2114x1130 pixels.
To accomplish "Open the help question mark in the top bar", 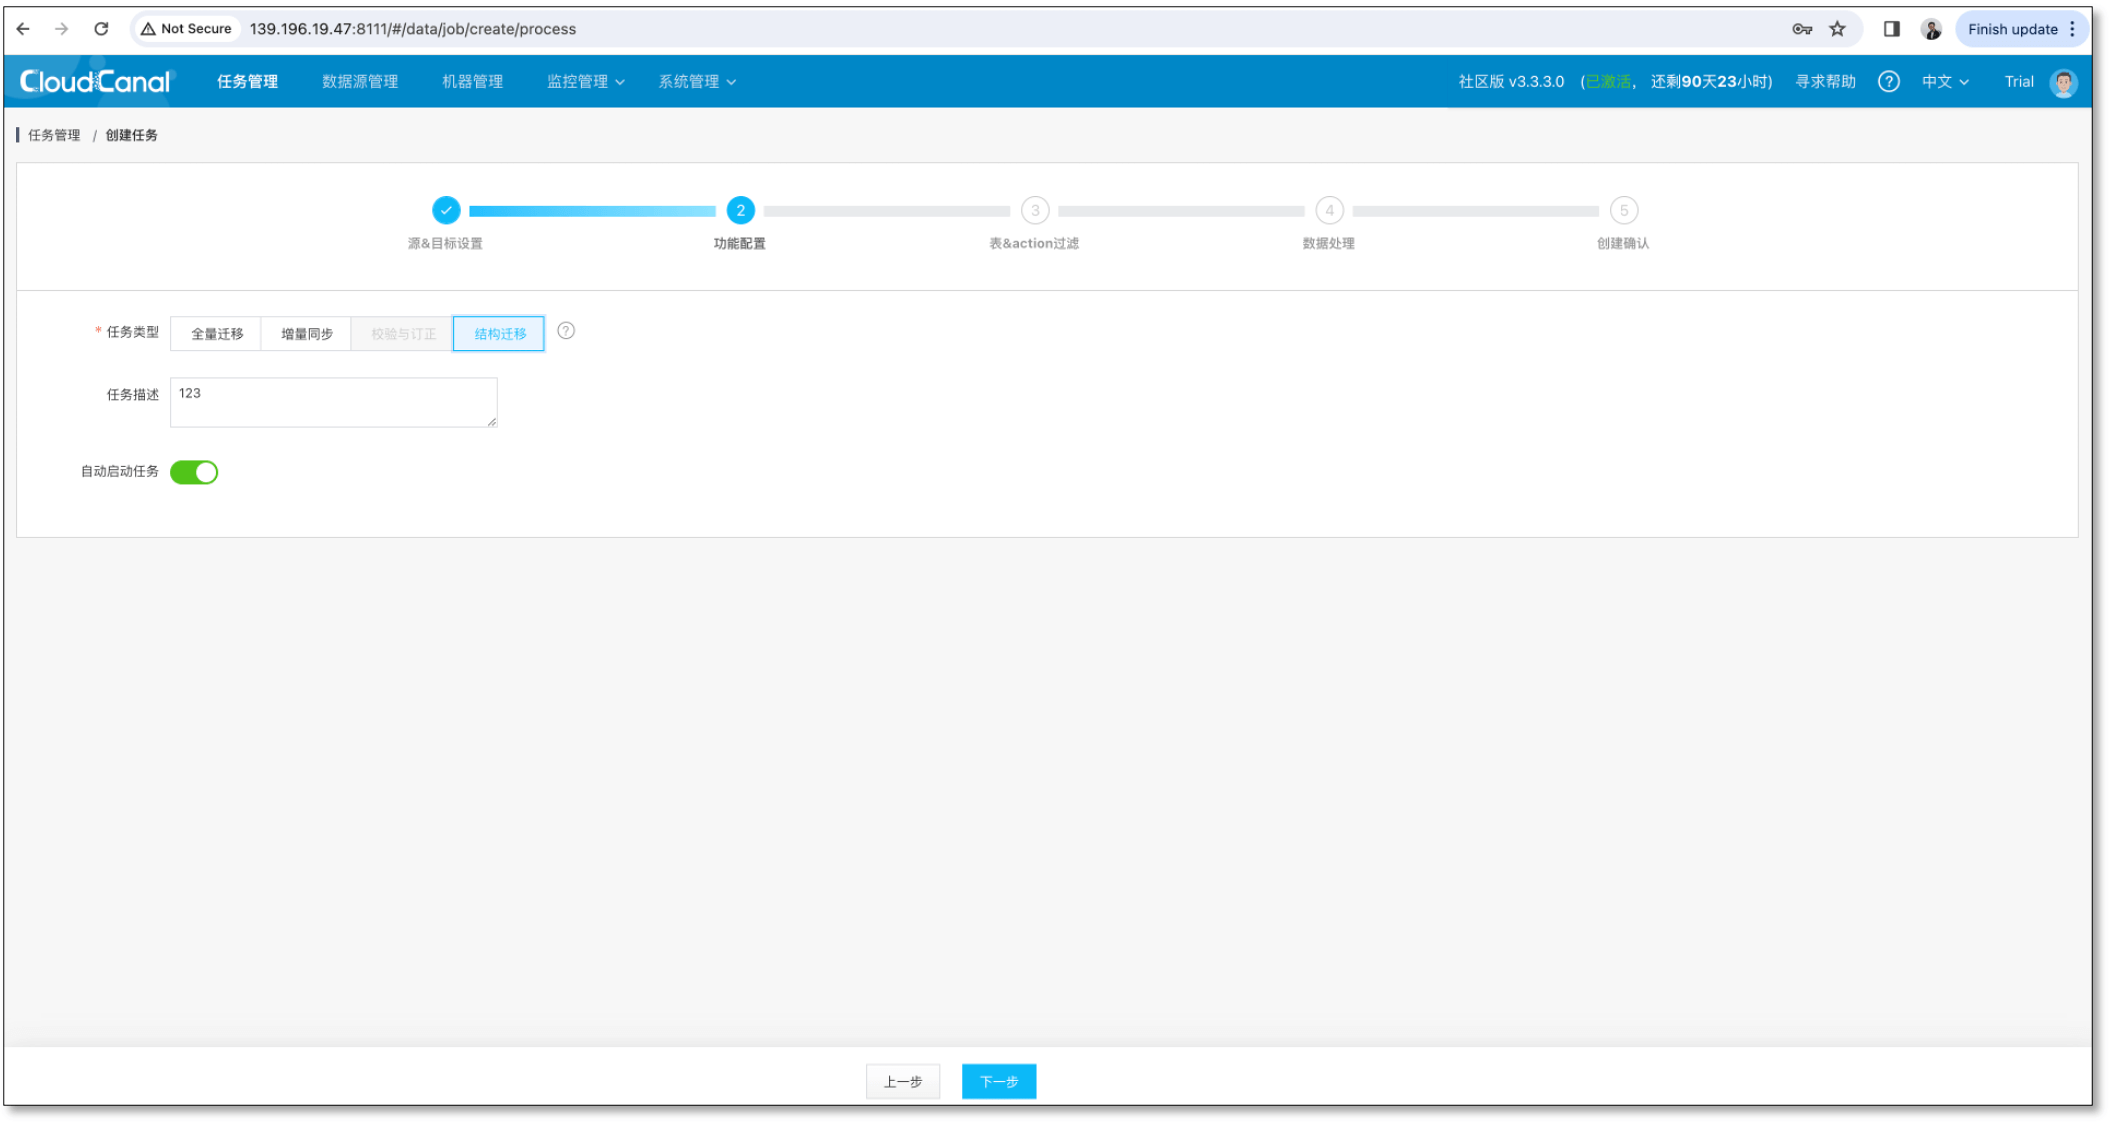I will [1888, 81].
